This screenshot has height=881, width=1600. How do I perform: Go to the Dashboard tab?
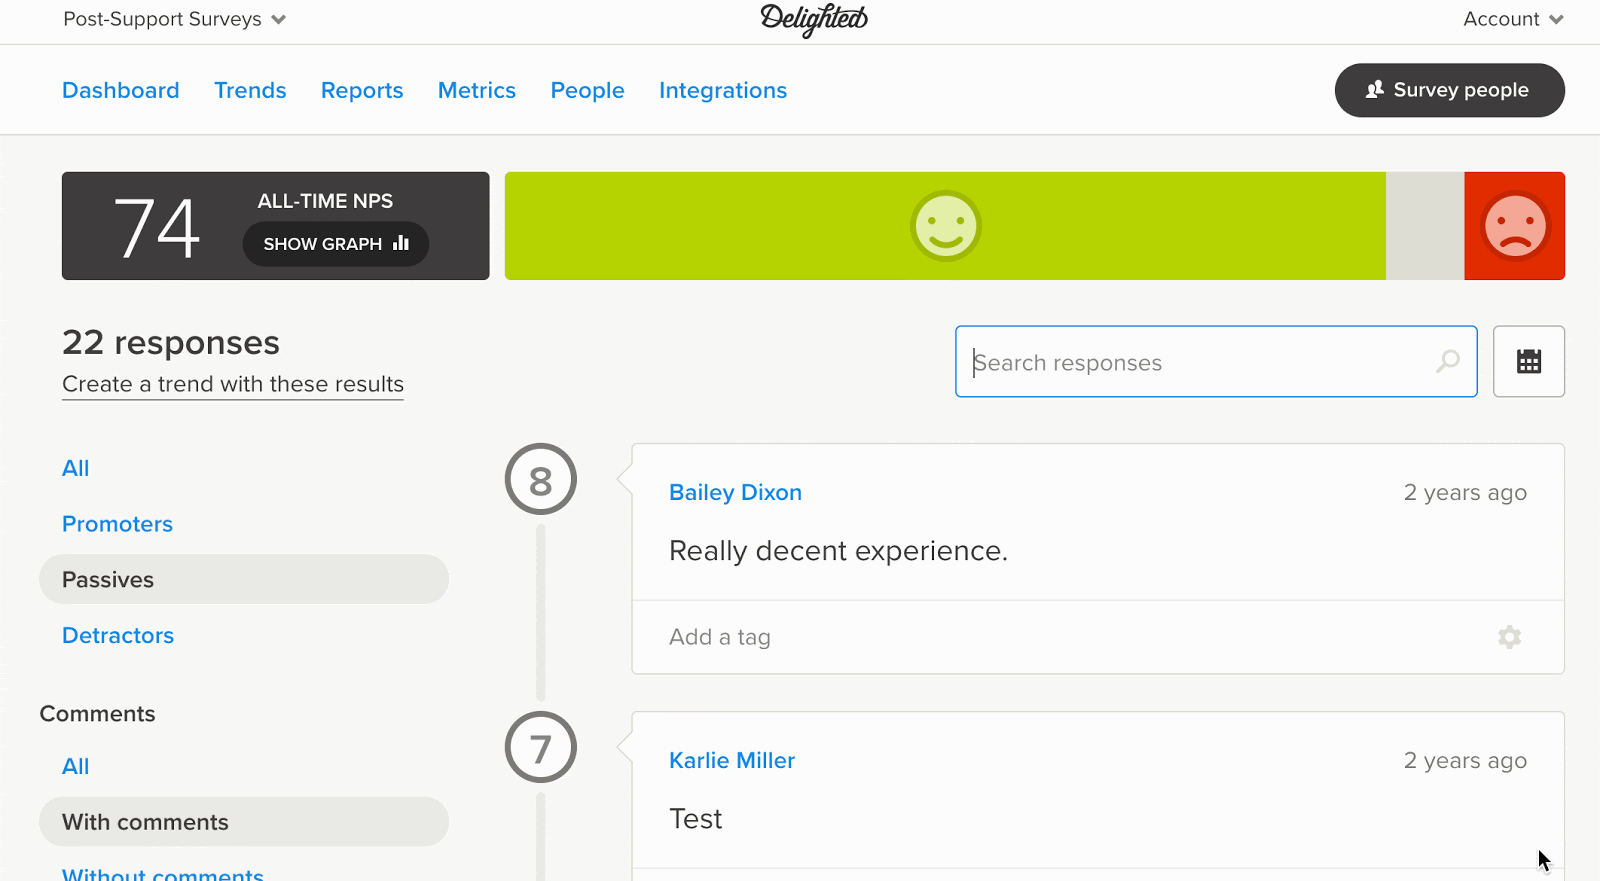[x=121, y=90]
